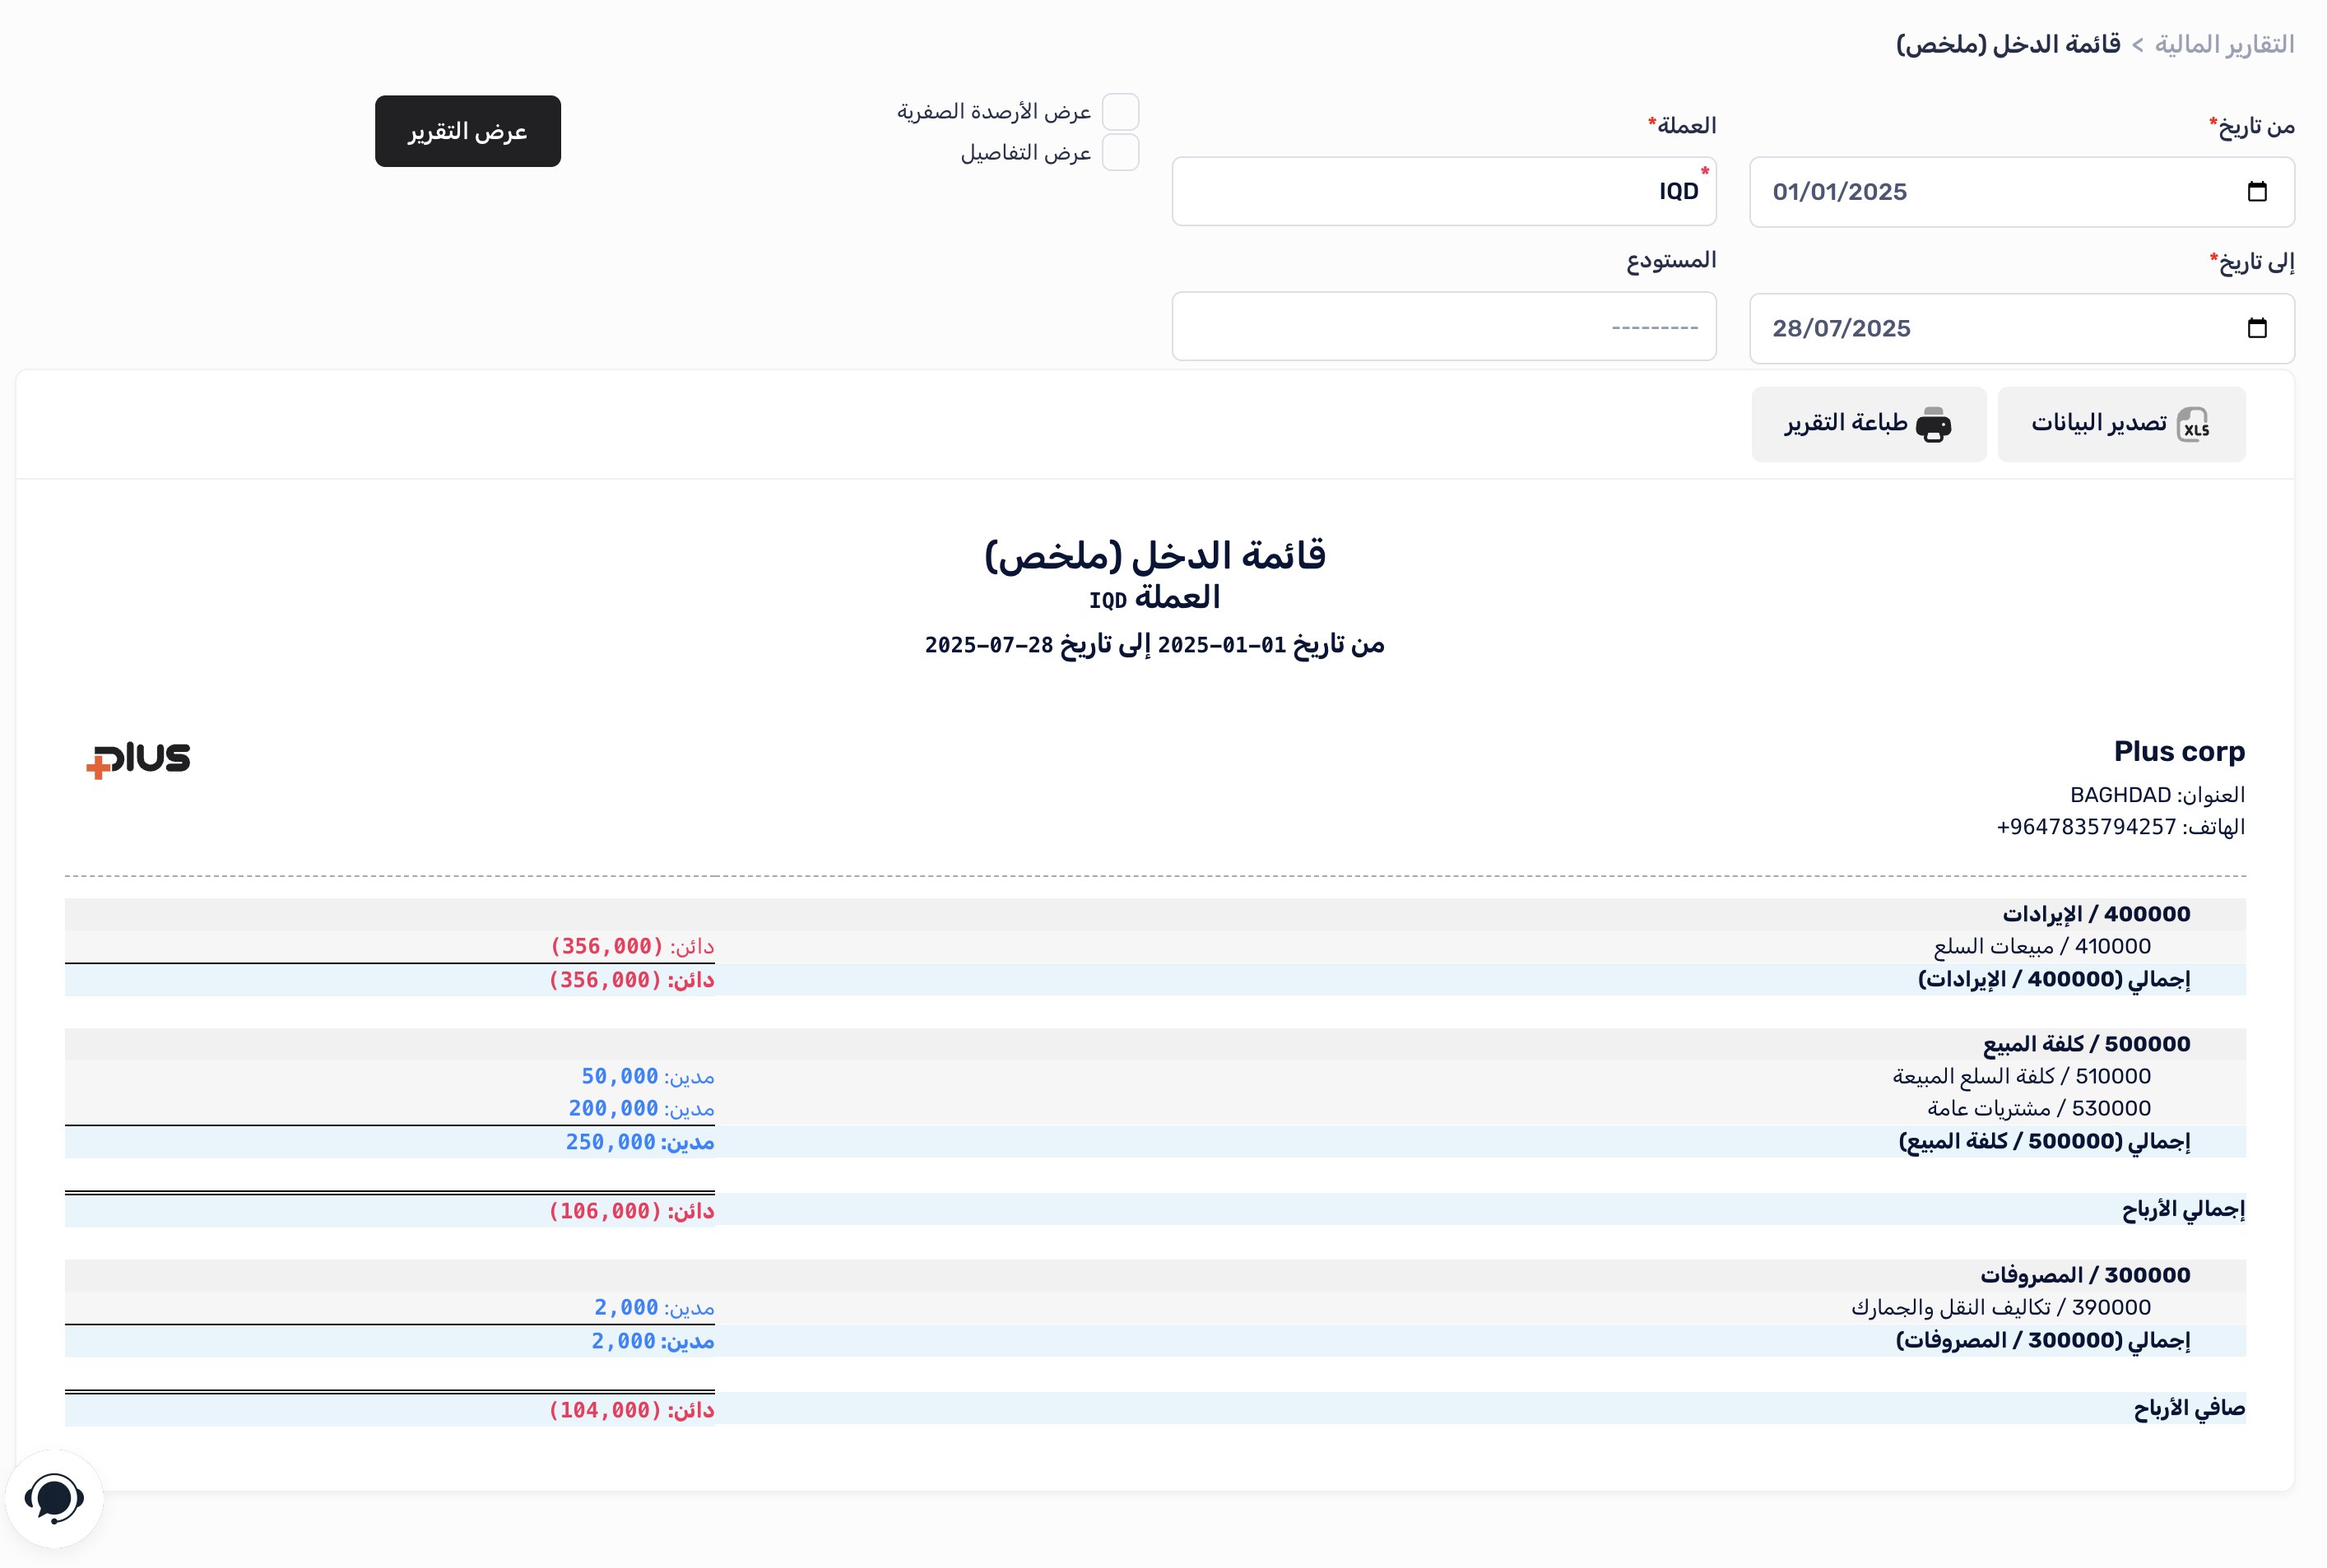This screenshot has height=1568, width=2327.
Task: Open the chat support bubble icon
Action: tap(54, 1497)
